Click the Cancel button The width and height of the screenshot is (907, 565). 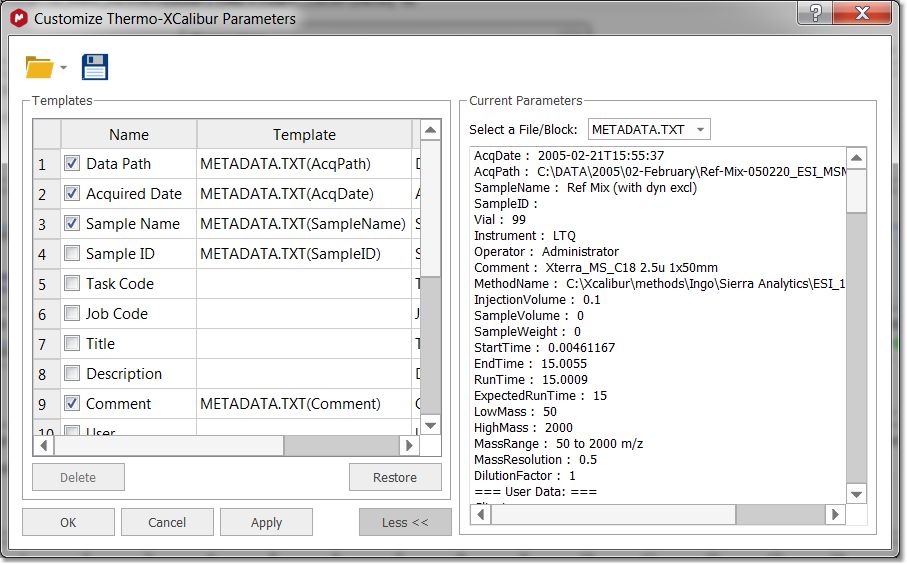click(x=167, y=522)
